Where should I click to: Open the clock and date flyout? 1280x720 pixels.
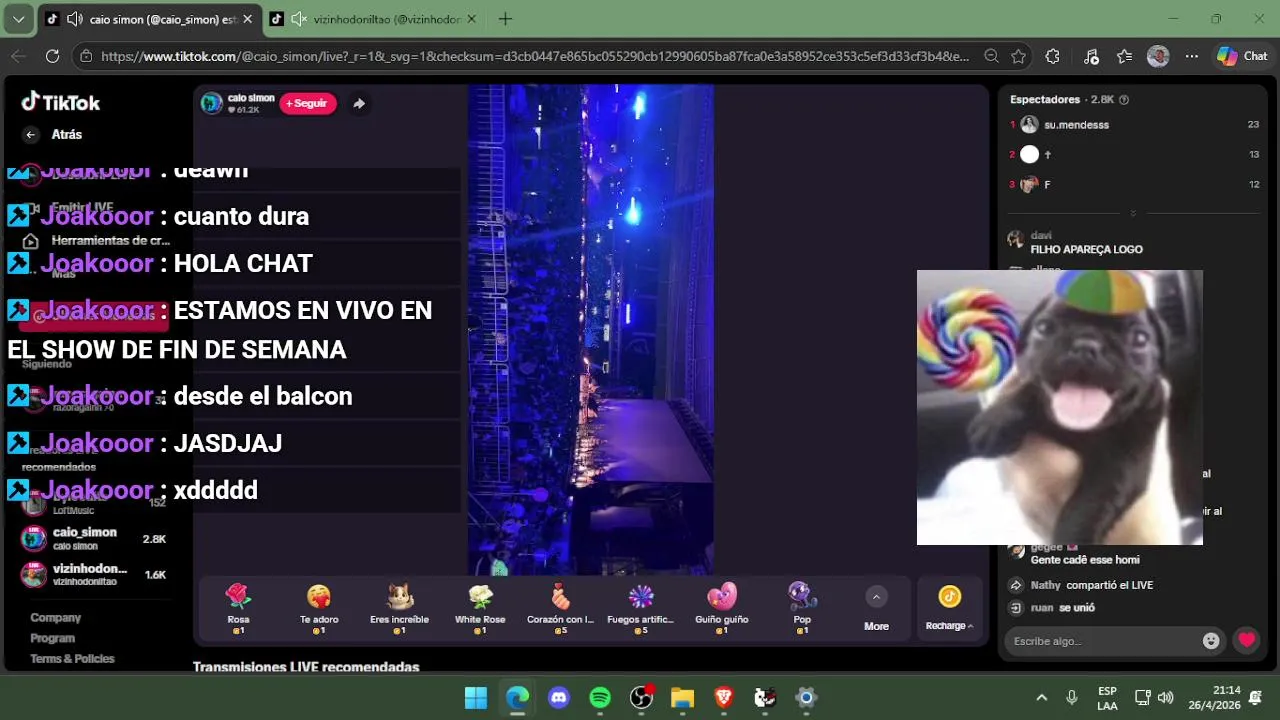click(x=1214, y=698)
